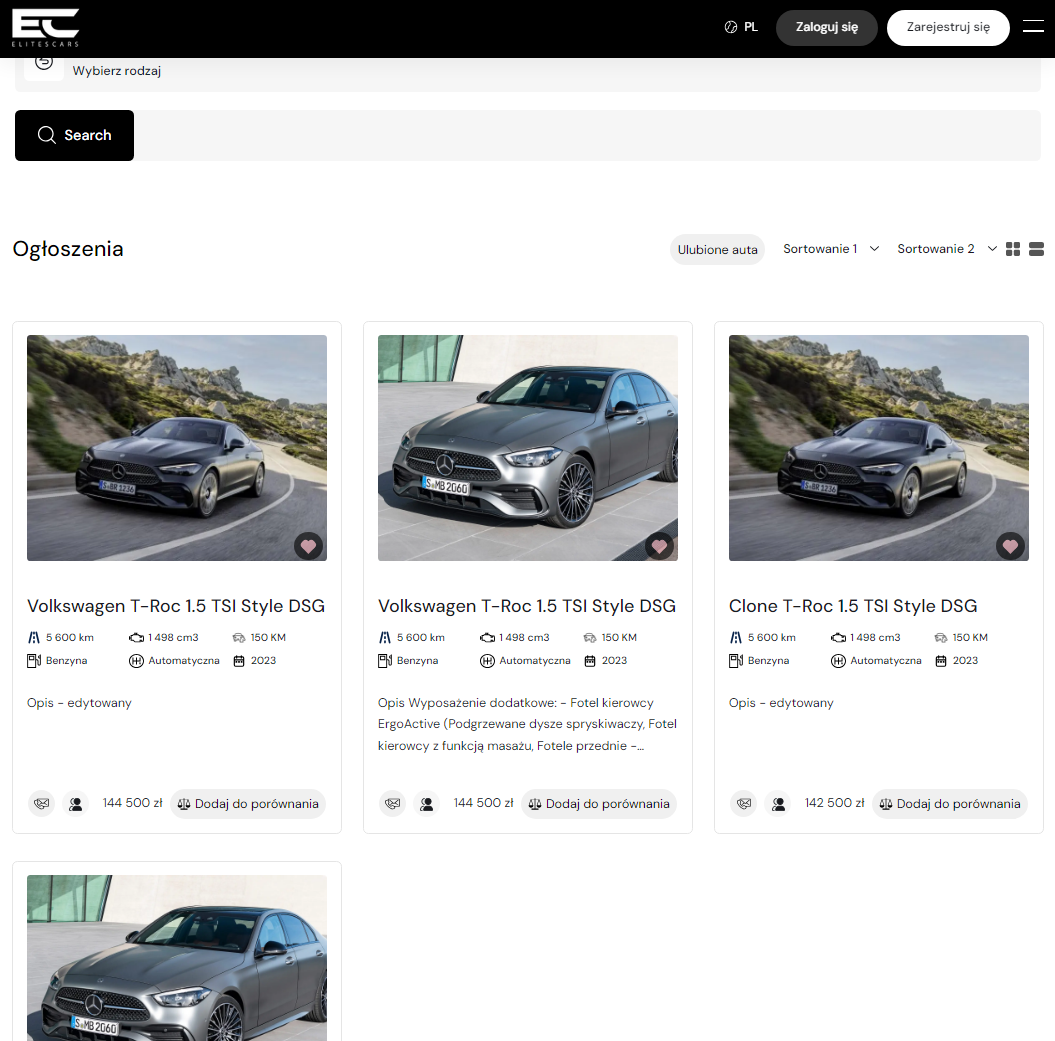Viewport: 1055px width, 1041px height.
Task: Add Wyposażenie dodatkowe Volkswagen to comparison
Action: click(599, 803)
